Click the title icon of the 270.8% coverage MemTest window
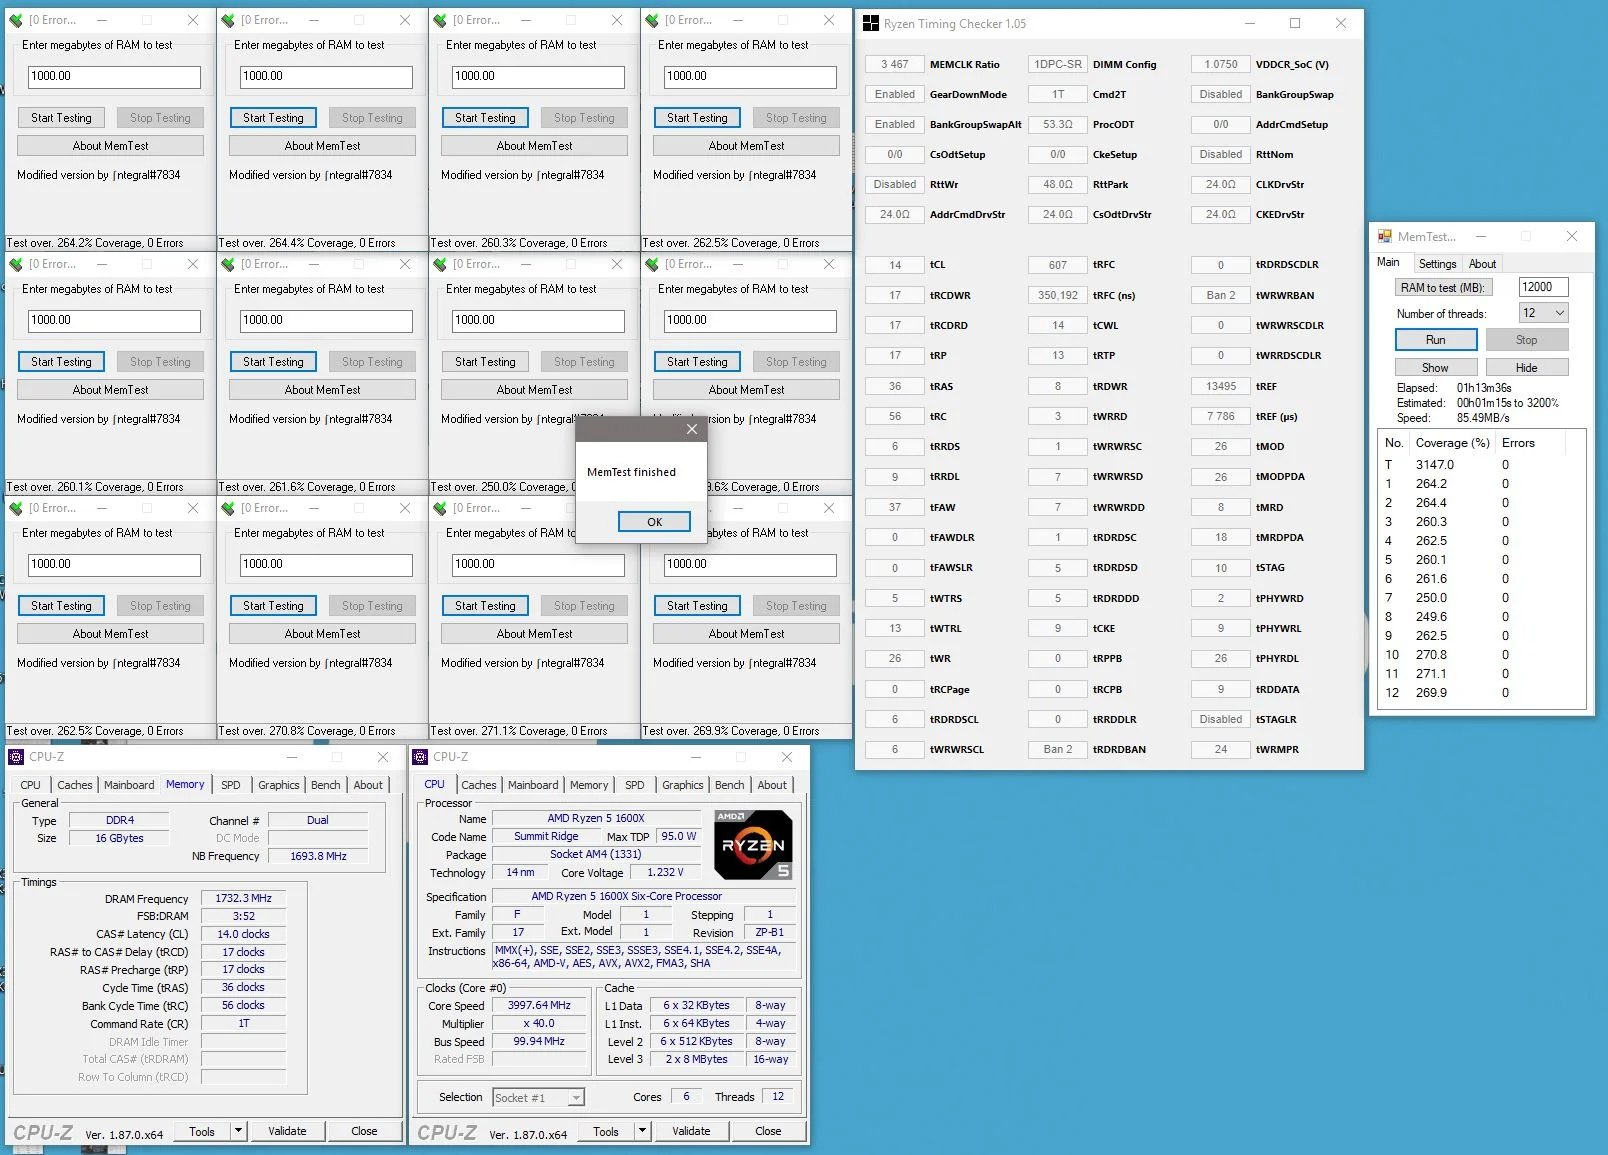Image resolution: width=1608 pixels, height=1155 pixels. pyautogui.click(x=228, y=508)
